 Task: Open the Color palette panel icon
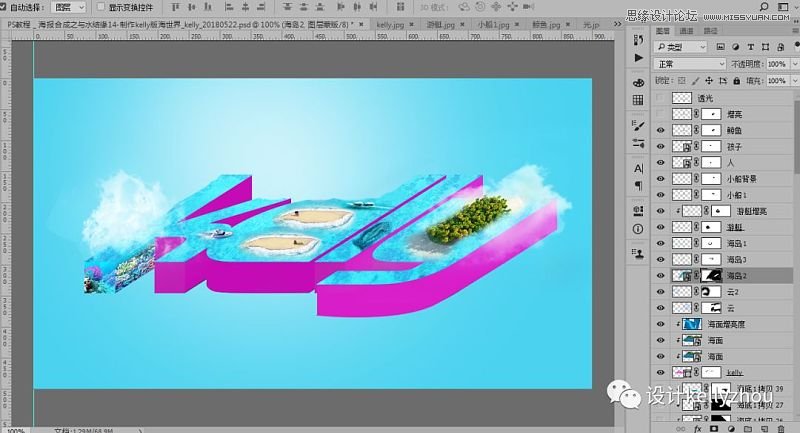(x=638, y=83)
